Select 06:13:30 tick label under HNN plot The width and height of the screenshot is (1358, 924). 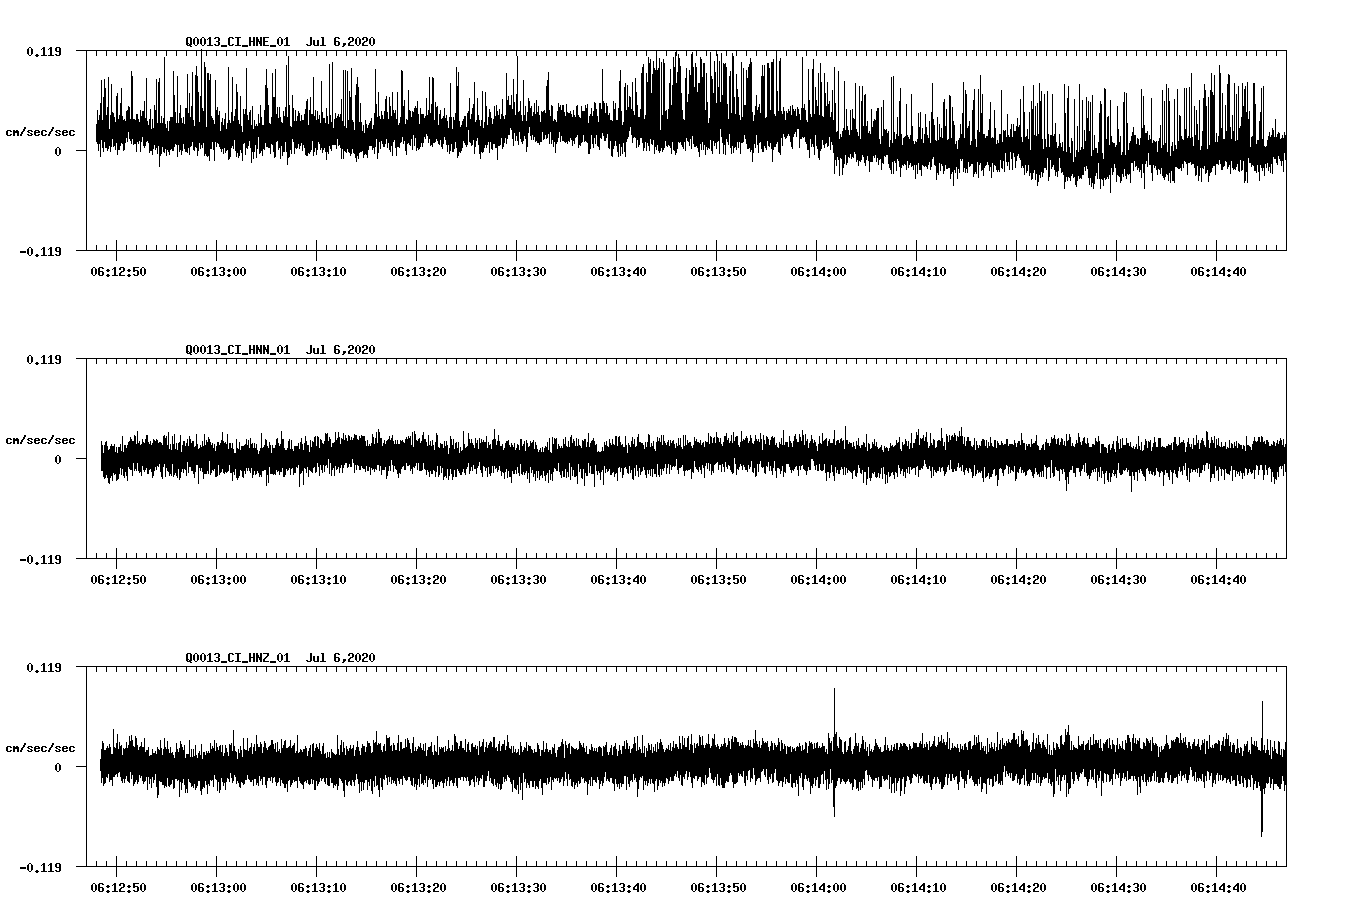click(519, 579)
